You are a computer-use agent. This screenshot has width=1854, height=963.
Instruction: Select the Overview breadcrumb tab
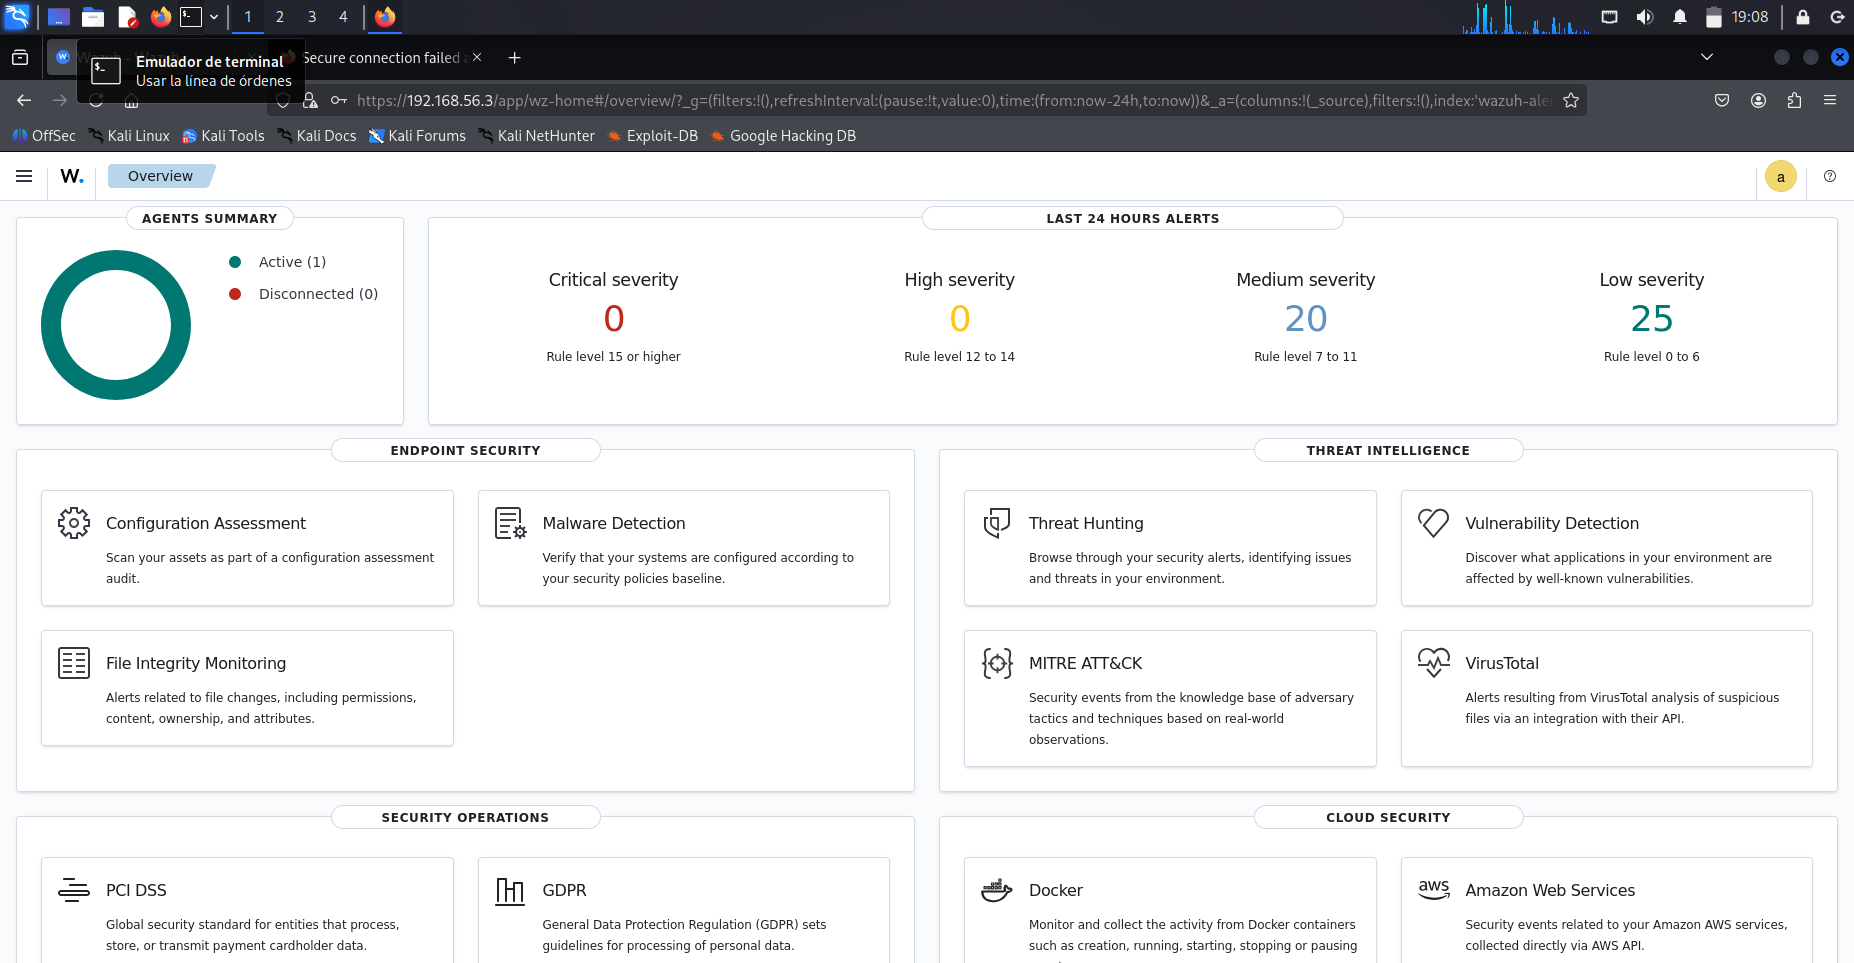click(160, 176)
